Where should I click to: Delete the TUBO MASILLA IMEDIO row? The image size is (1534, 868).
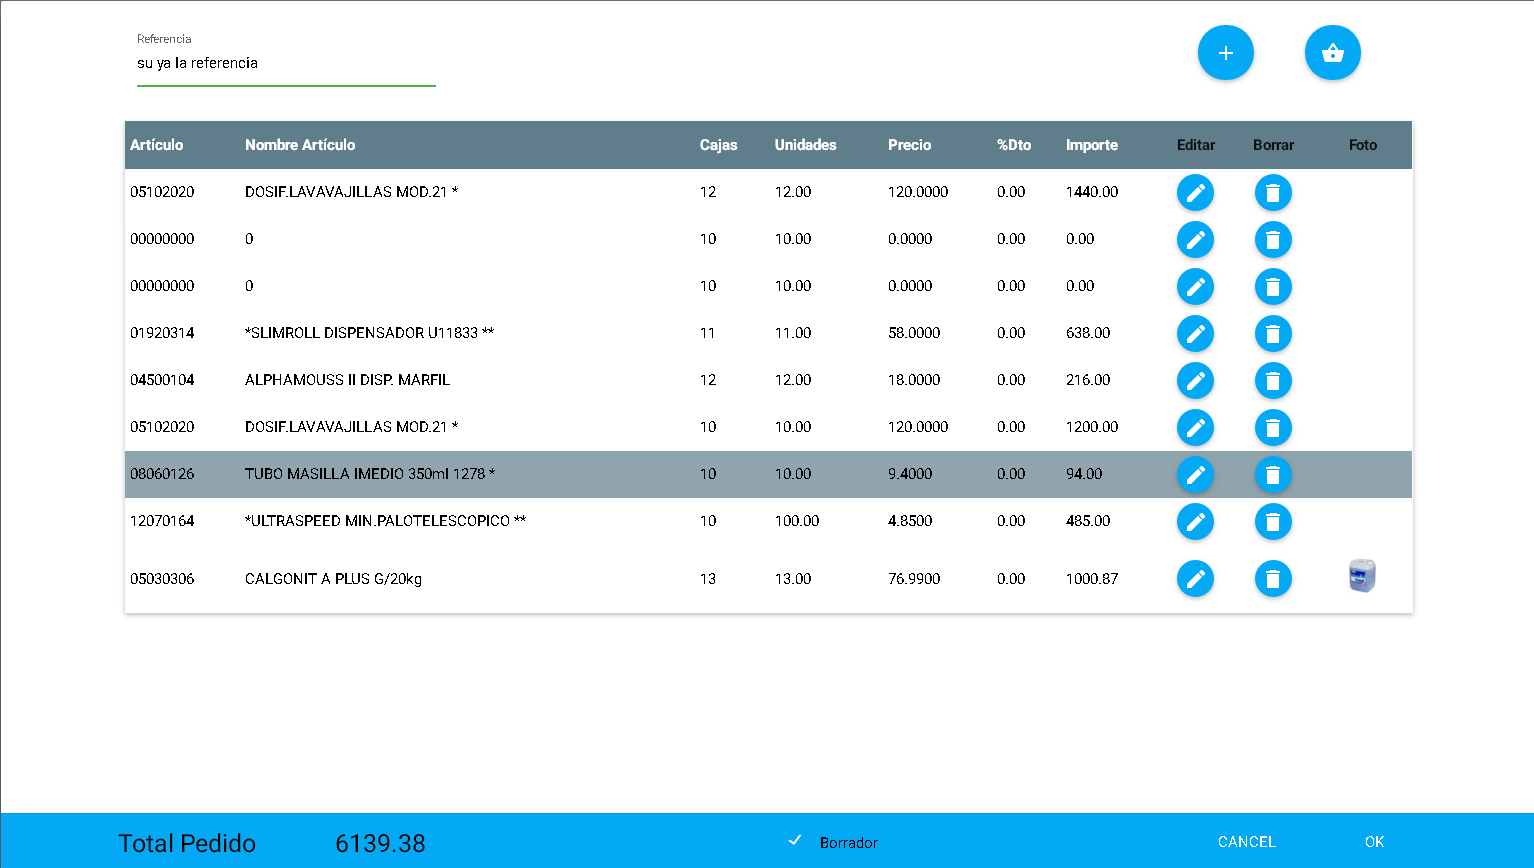(x=1273, y=474)
